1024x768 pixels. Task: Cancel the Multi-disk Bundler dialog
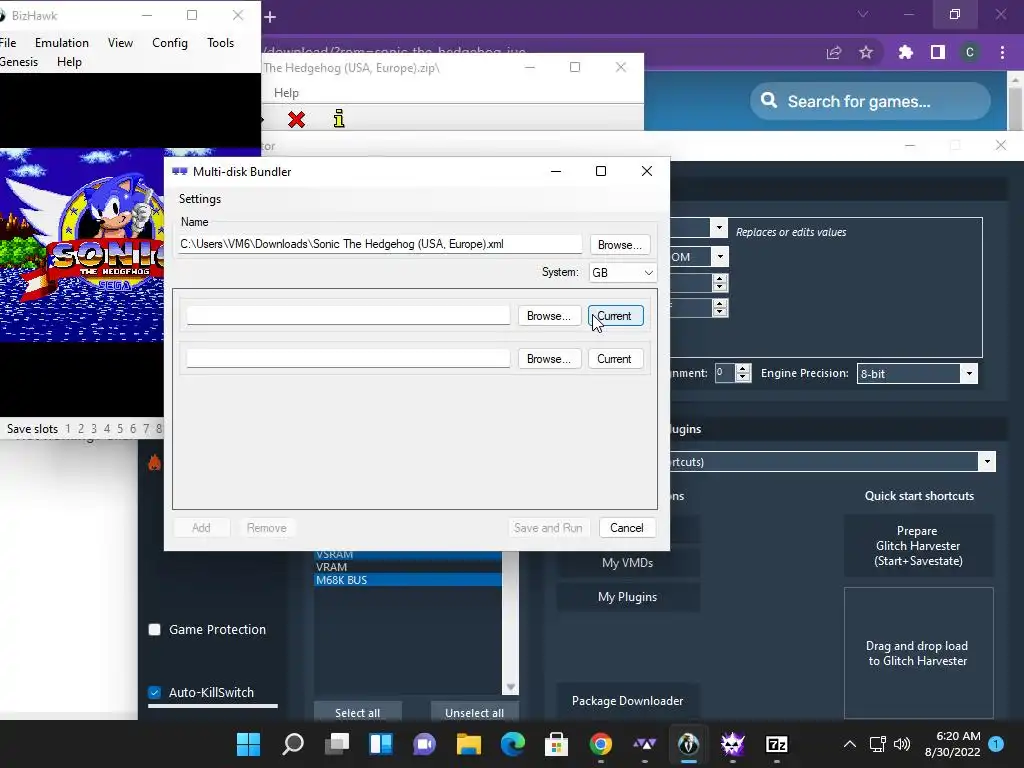click(627, 528)
